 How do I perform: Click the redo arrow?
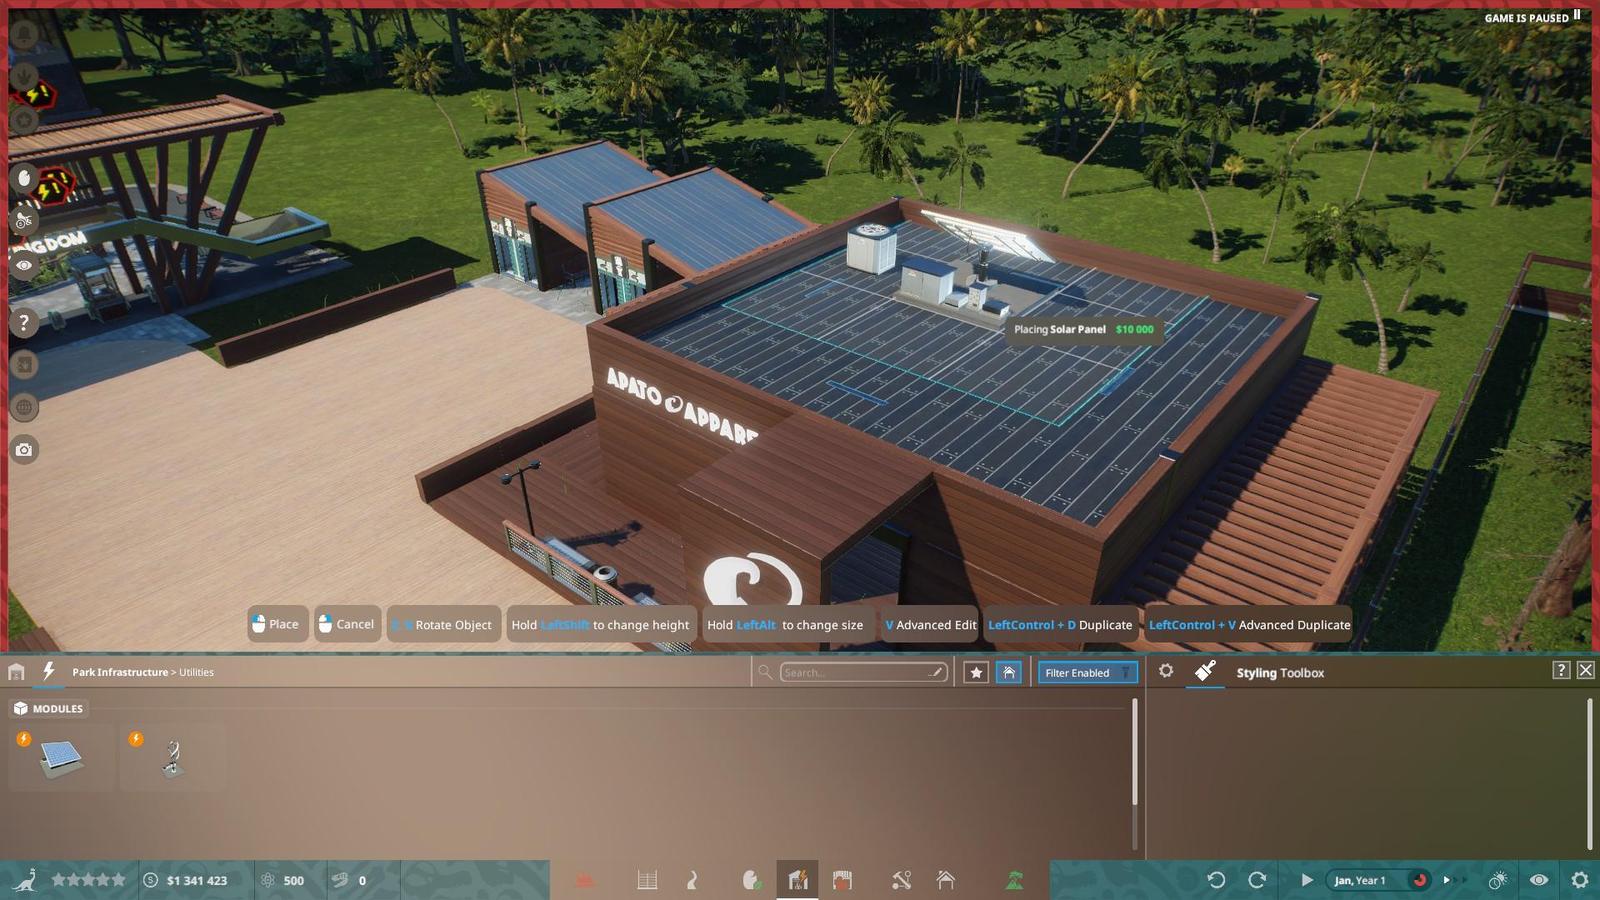[x=1257, y=880]
